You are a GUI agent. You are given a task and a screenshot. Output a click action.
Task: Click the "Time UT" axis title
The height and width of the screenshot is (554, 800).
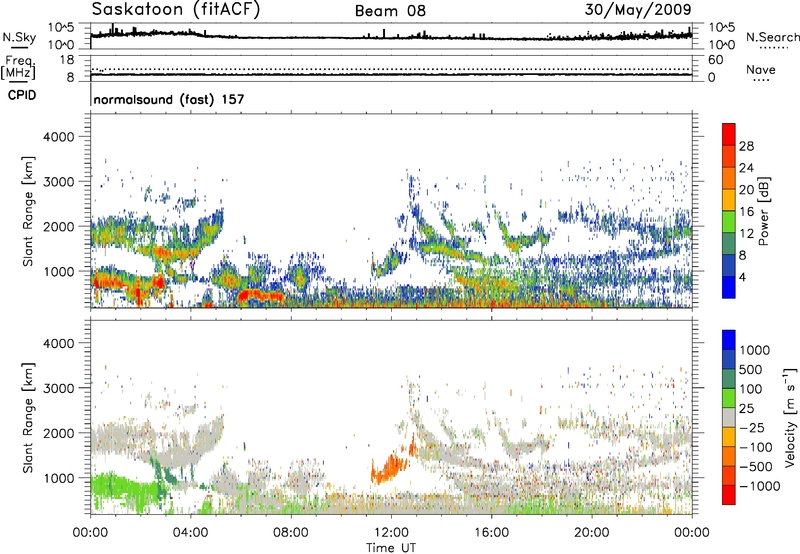pyautogui.click(x=391, y=548)
